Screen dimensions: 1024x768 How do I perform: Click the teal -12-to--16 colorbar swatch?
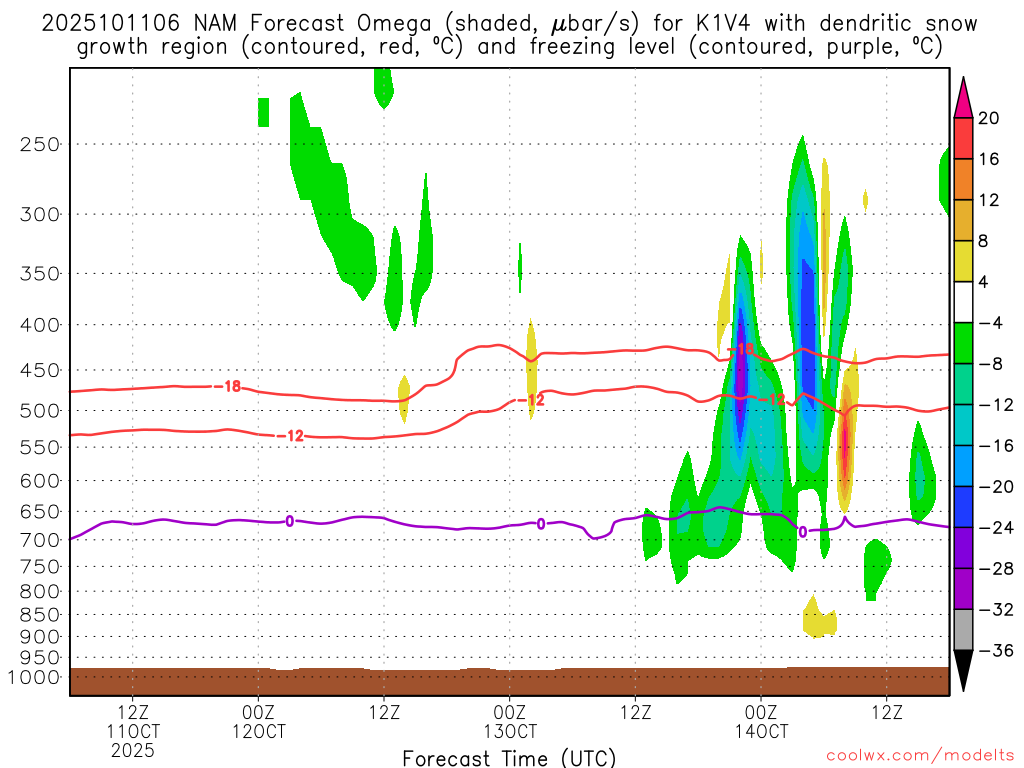(x=963, y=425)
